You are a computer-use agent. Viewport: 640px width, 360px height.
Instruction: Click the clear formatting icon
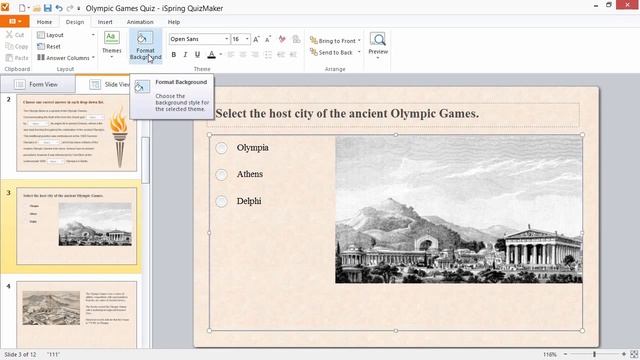[282, 39]
